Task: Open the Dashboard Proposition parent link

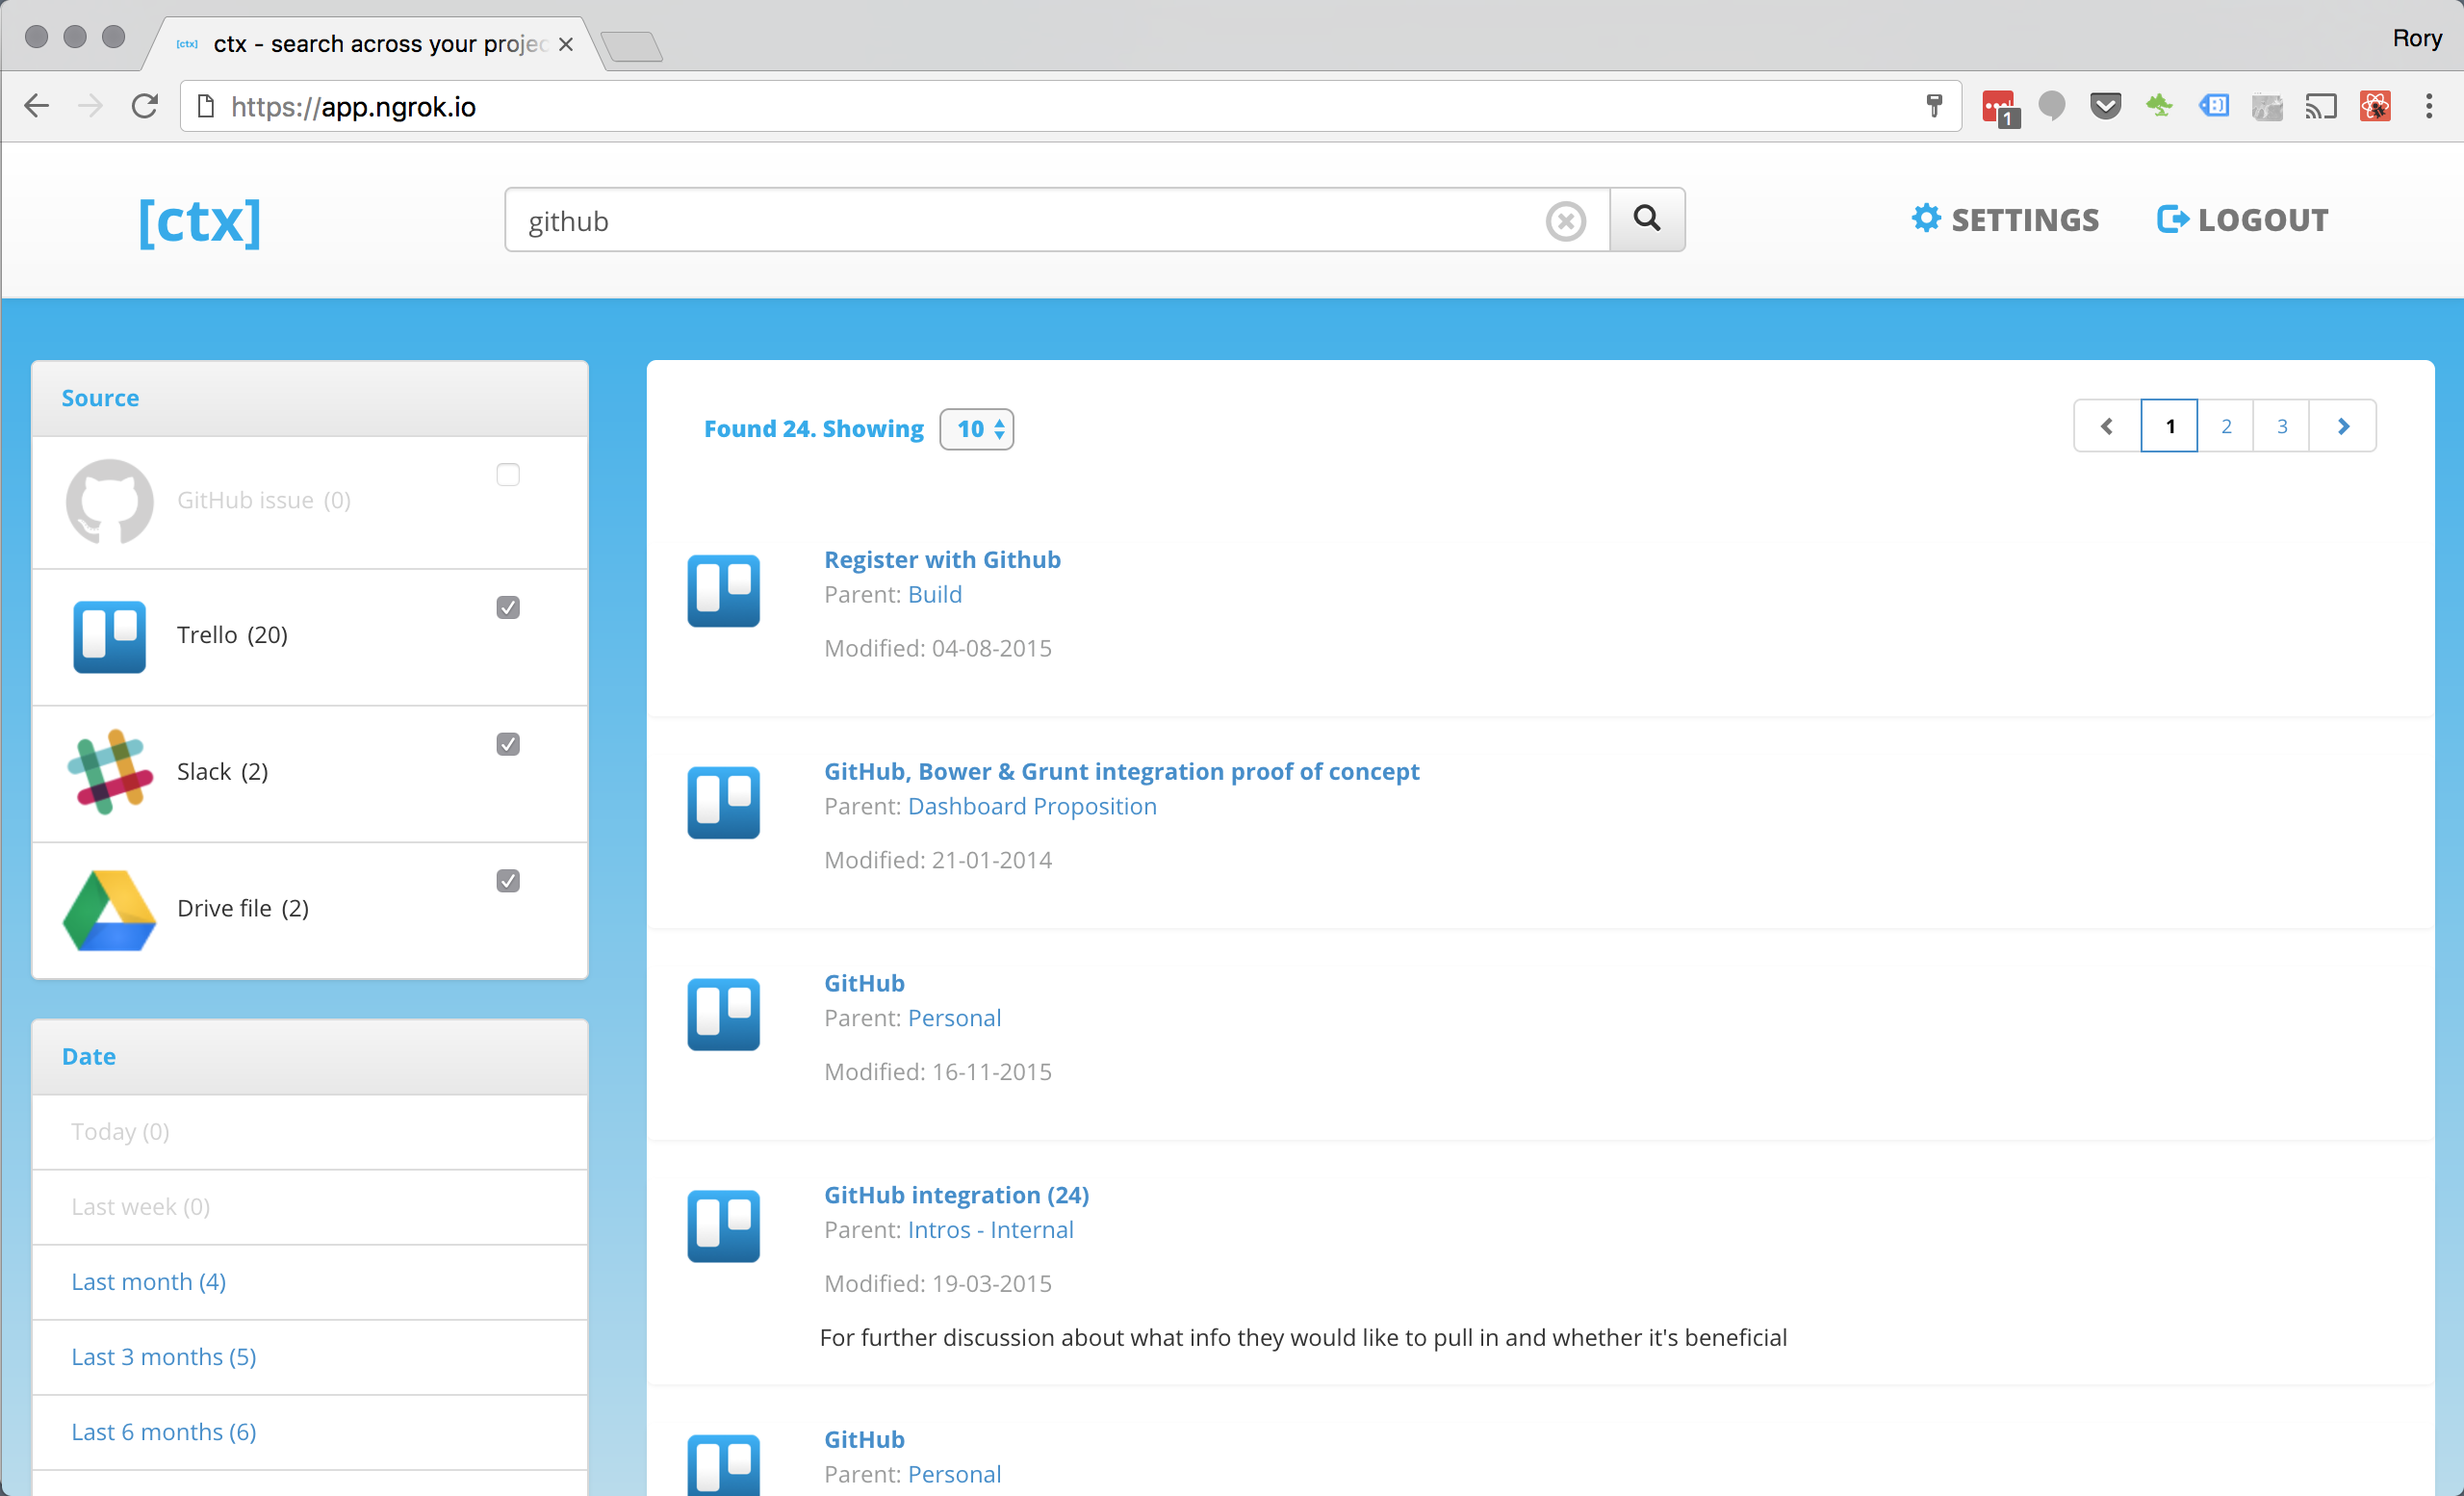Action: [x=1032, y=806]
